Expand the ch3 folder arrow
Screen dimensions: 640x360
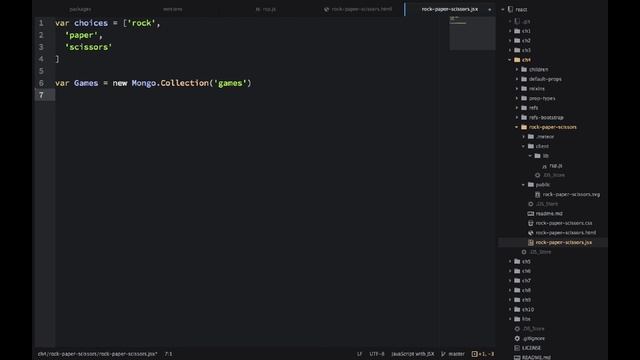(x=510, y=50)
